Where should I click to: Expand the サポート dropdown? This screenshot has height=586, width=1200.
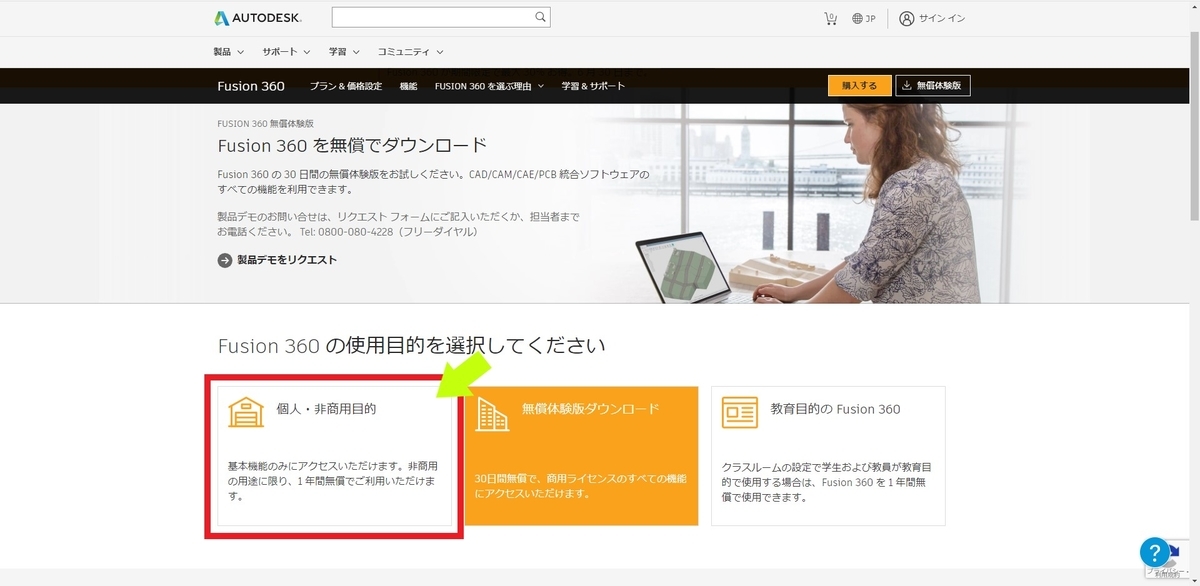281,51
